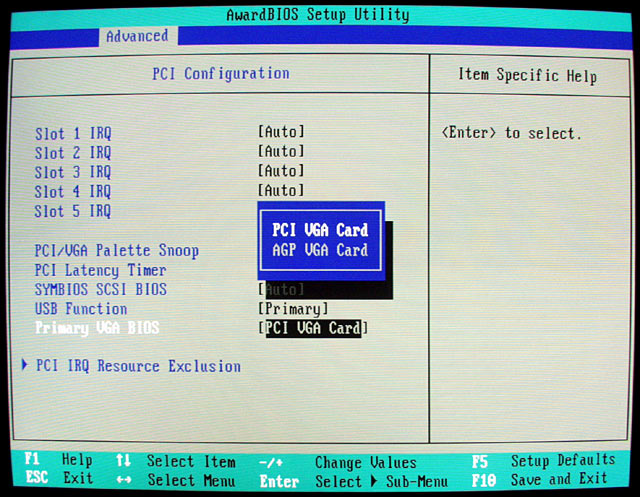Select the Advanced tab
The width and height of the screenshot is (640, 497).
[137, 36]
